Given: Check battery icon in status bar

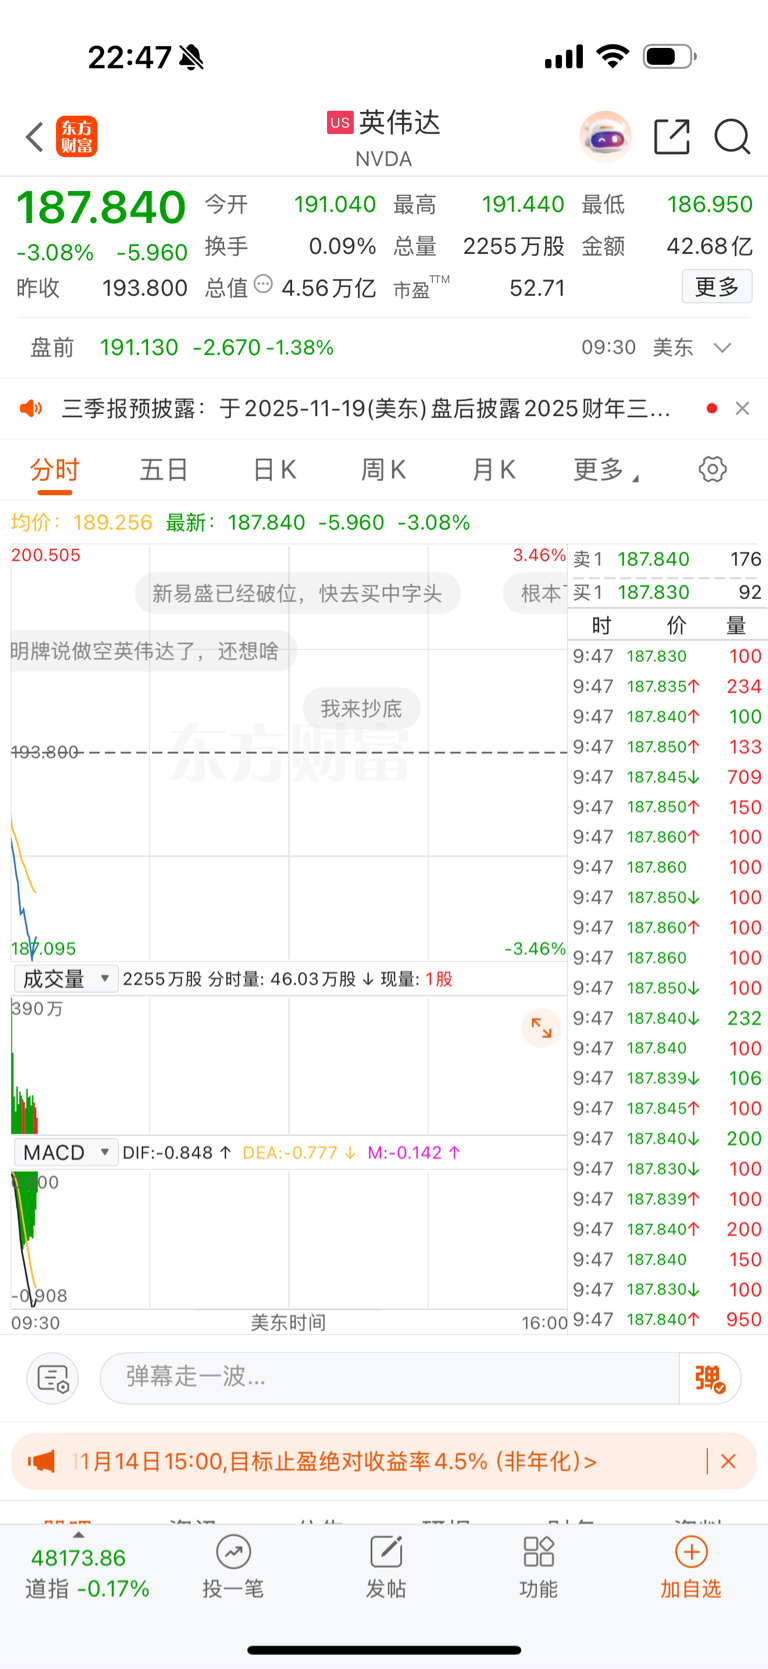Looking at the screenshot, I should pos(670,57).
